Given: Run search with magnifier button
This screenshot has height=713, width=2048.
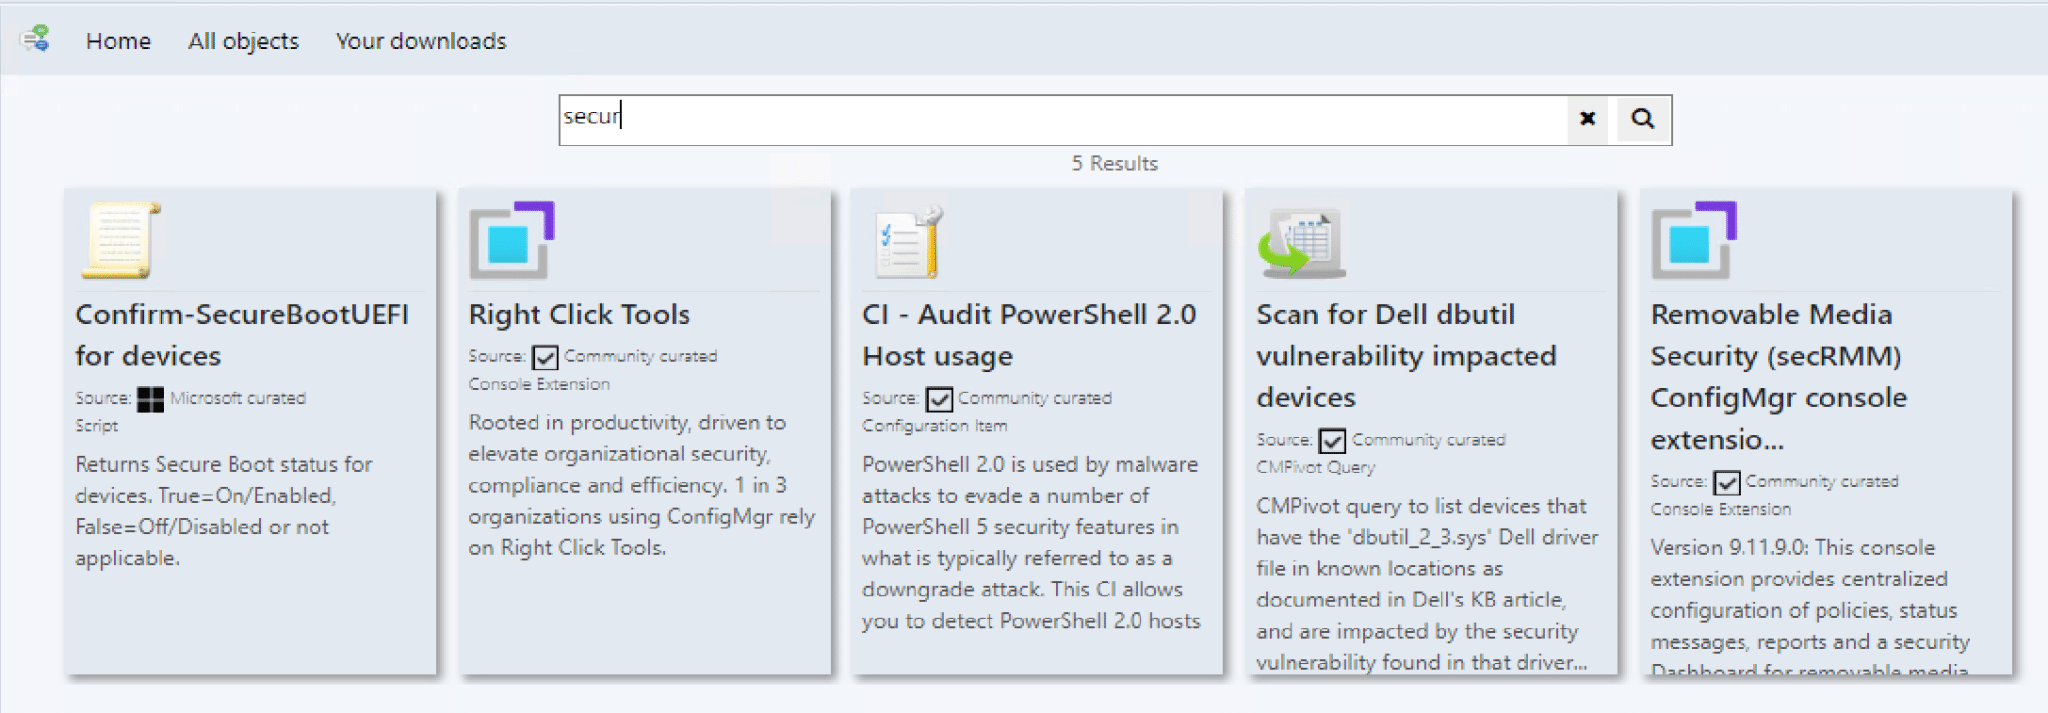Looking at the screenshot, I should pyautogui.click(x=1642, y=119).
